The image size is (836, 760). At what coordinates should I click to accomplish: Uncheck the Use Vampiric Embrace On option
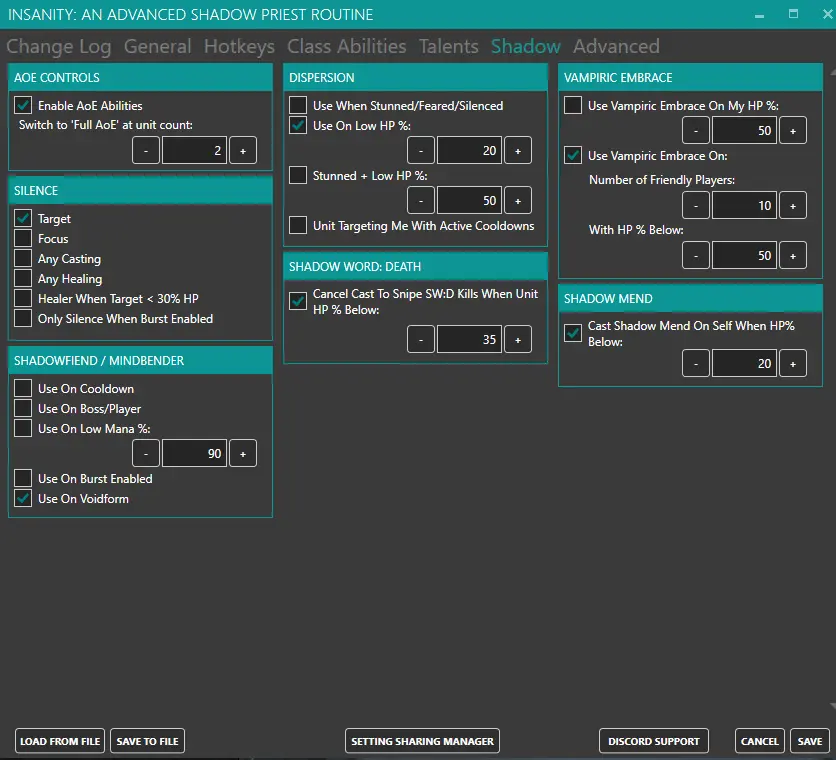coord(573,155)
